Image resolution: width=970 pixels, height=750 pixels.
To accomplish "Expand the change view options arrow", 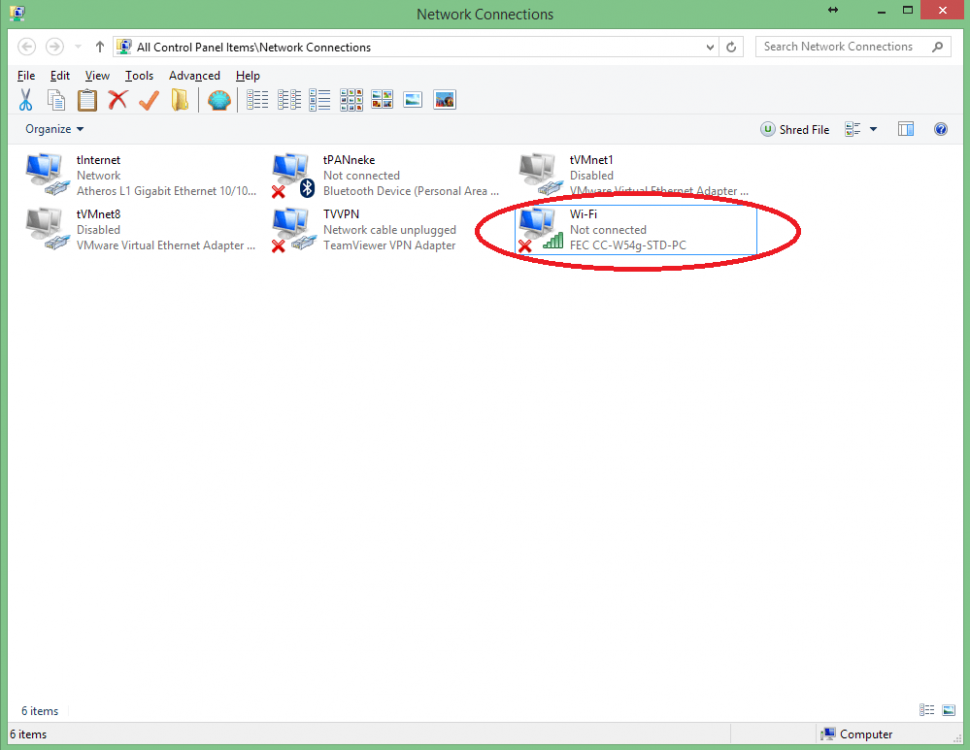I will [873, 129].
